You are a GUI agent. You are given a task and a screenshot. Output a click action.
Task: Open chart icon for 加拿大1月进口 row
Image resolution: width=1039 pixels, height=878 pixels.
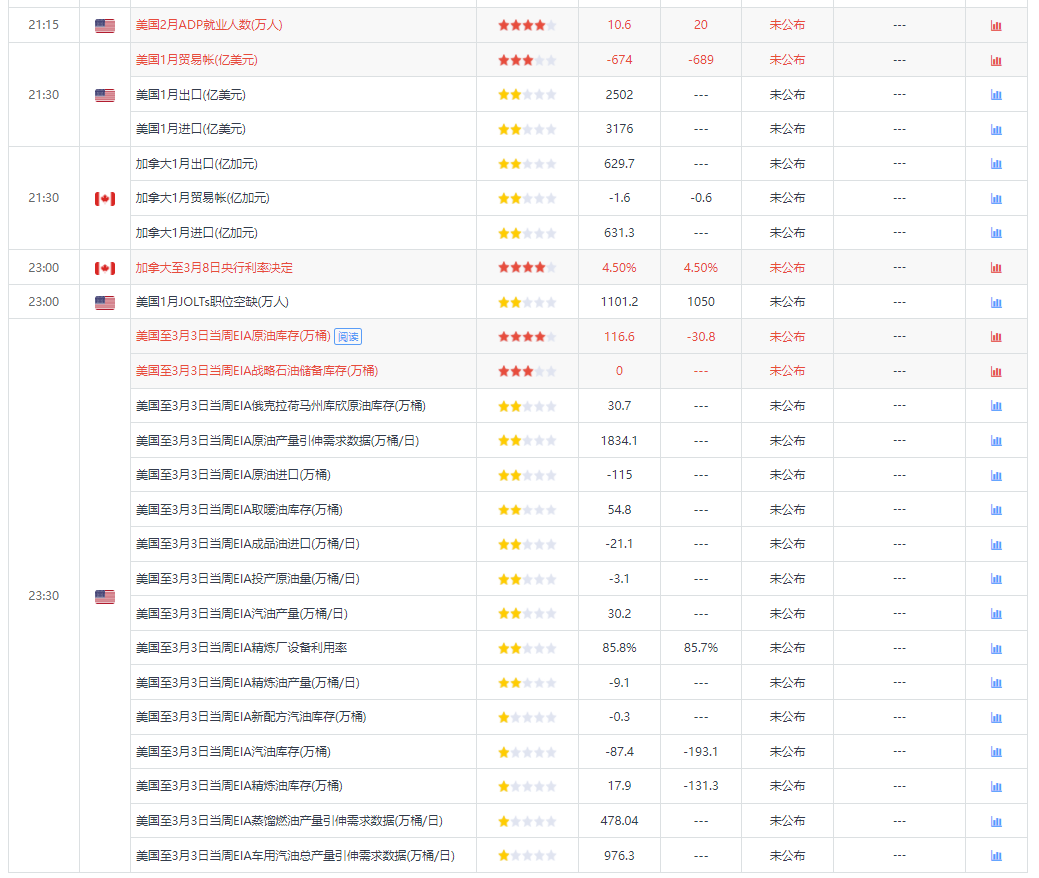click(x=996, y=233)
